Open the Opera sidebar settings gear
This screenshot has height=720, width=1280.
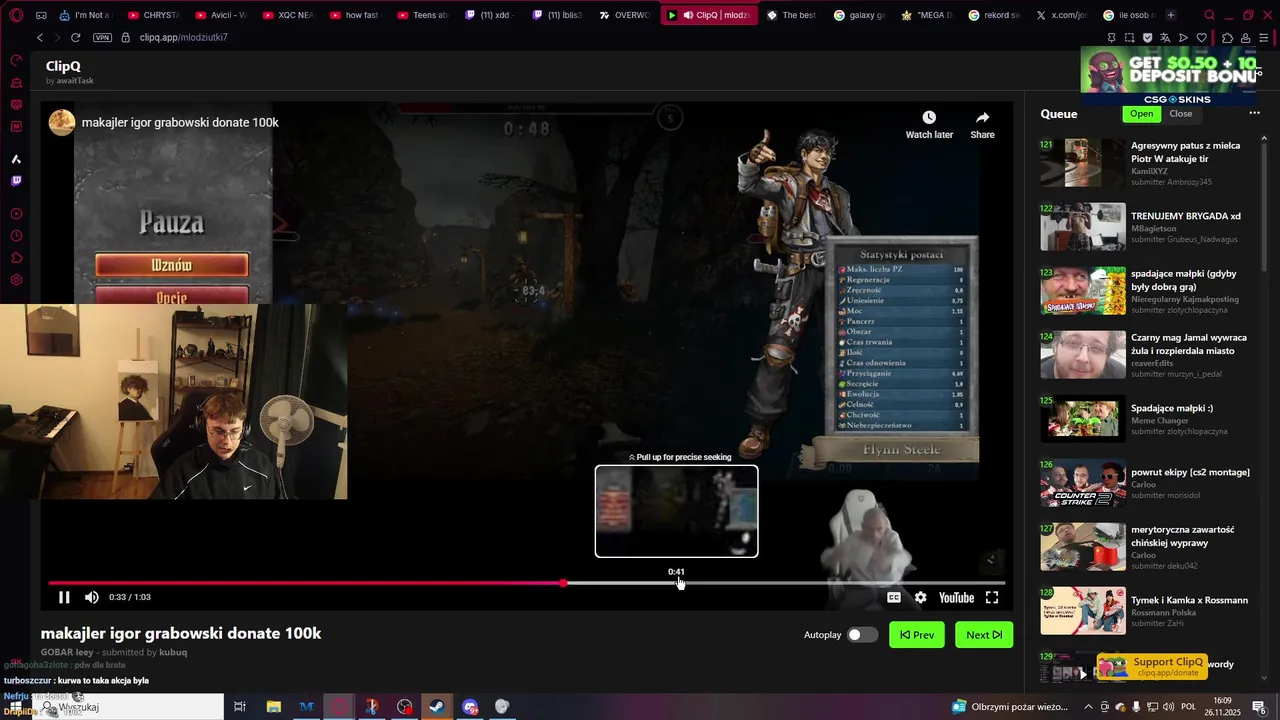[16, 280]
